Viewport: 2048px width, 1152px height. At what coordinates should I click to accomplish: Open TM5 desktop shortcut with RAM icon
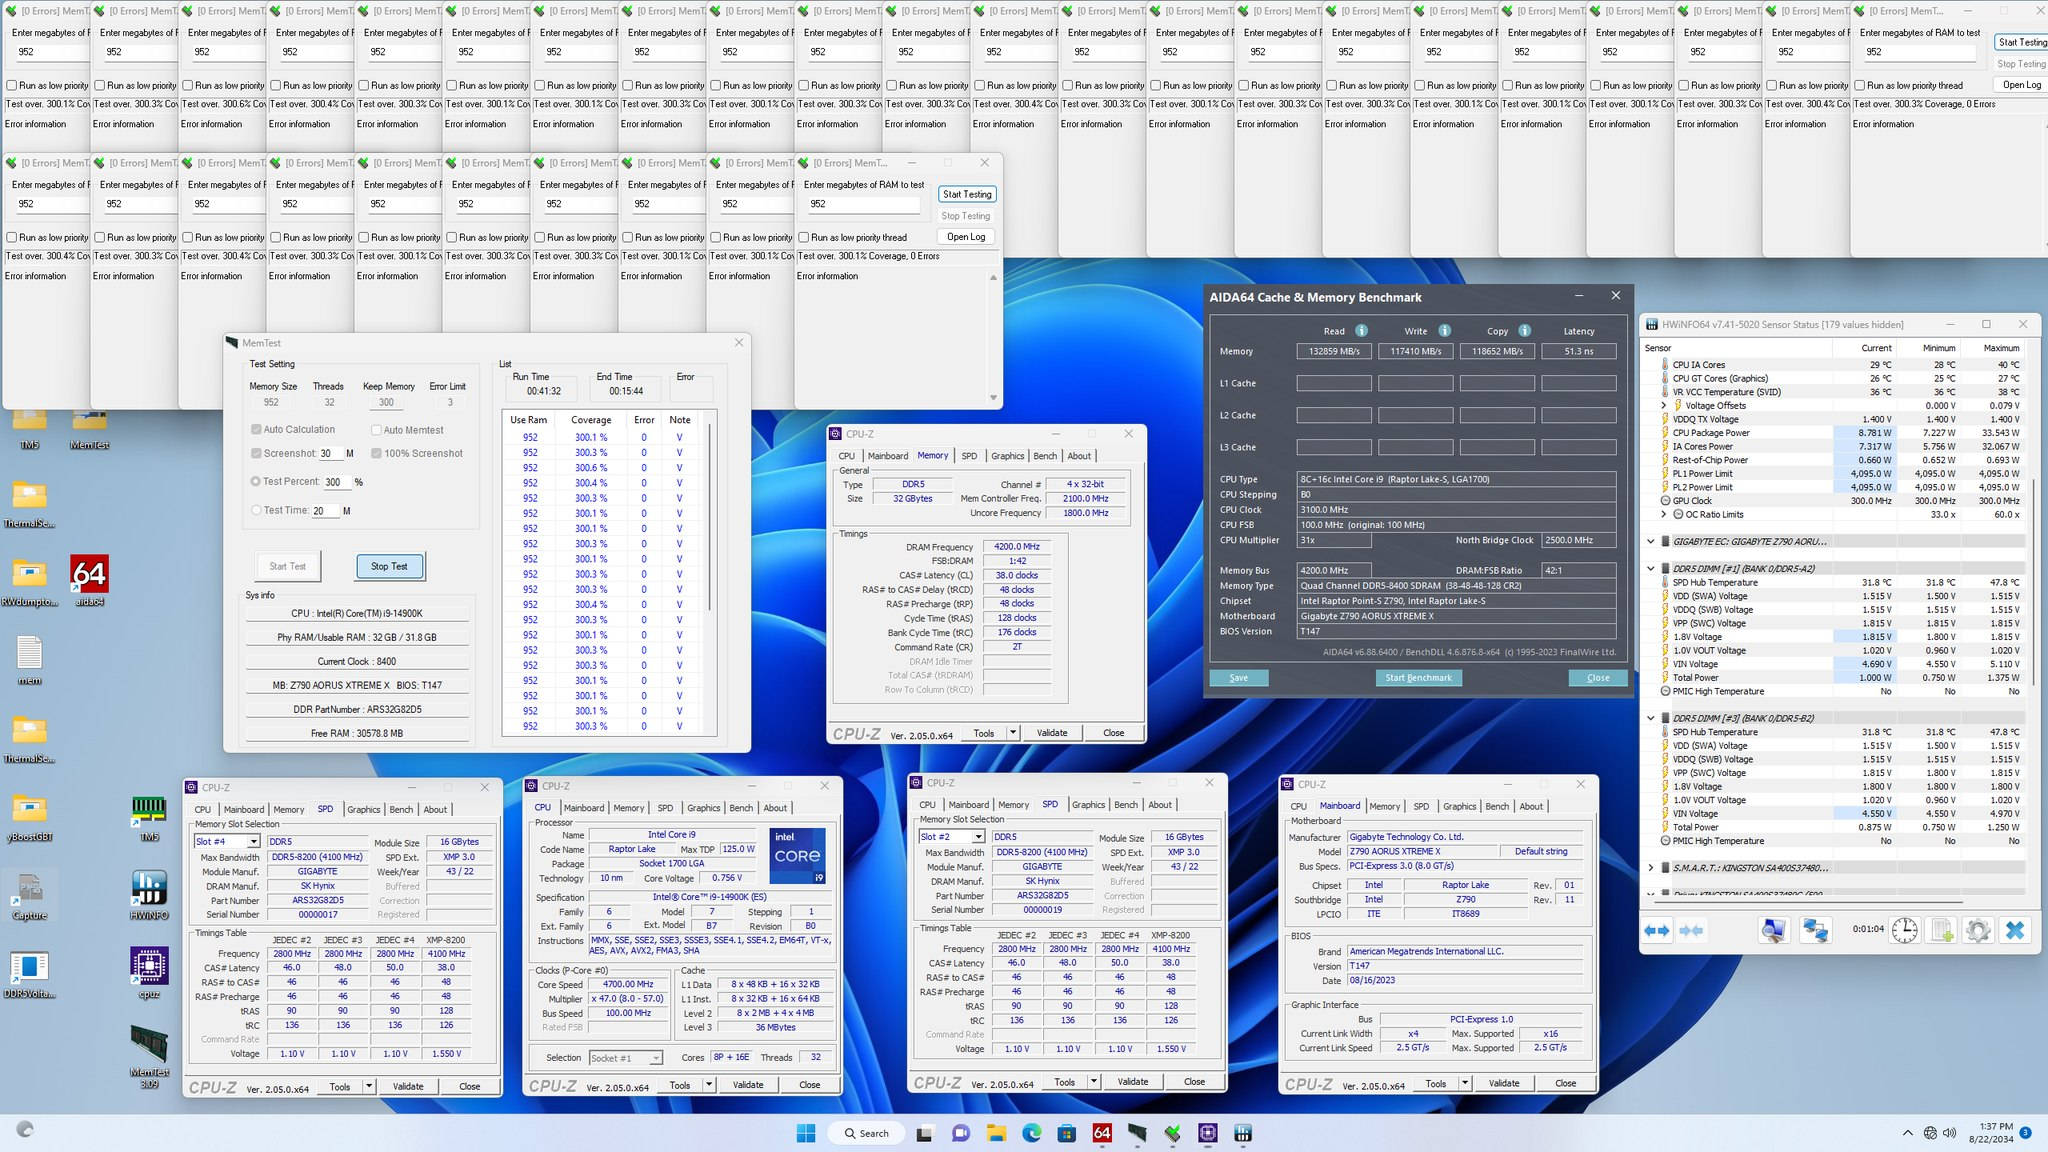149,818
